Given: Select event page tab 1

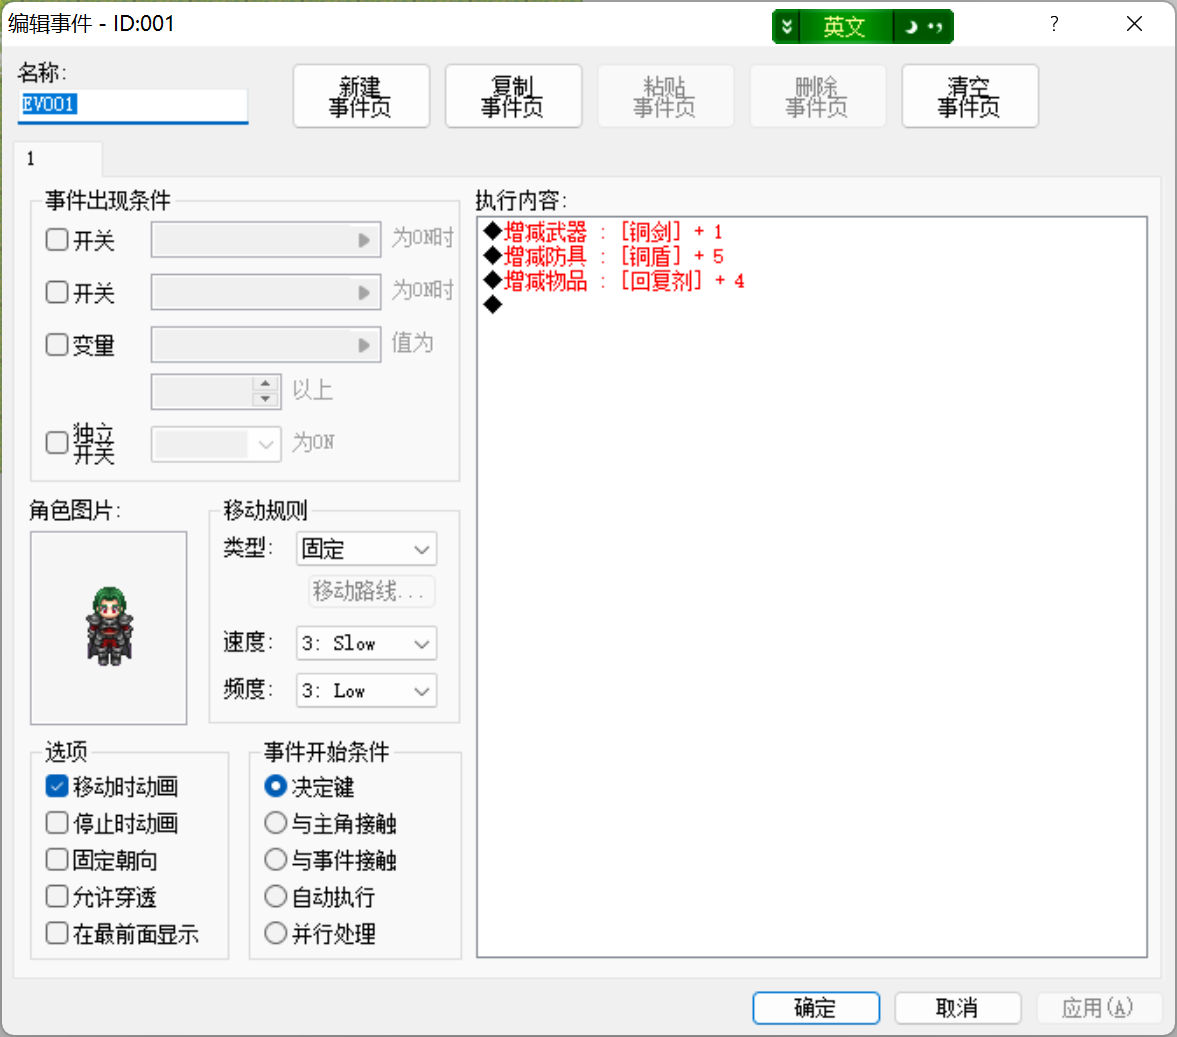Looking at the screenshot, I should (x=58, y=159).
